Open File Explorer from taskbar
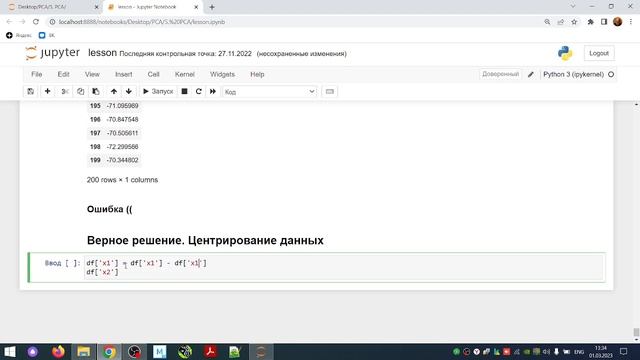640x360 pixels. pos(84,351)
